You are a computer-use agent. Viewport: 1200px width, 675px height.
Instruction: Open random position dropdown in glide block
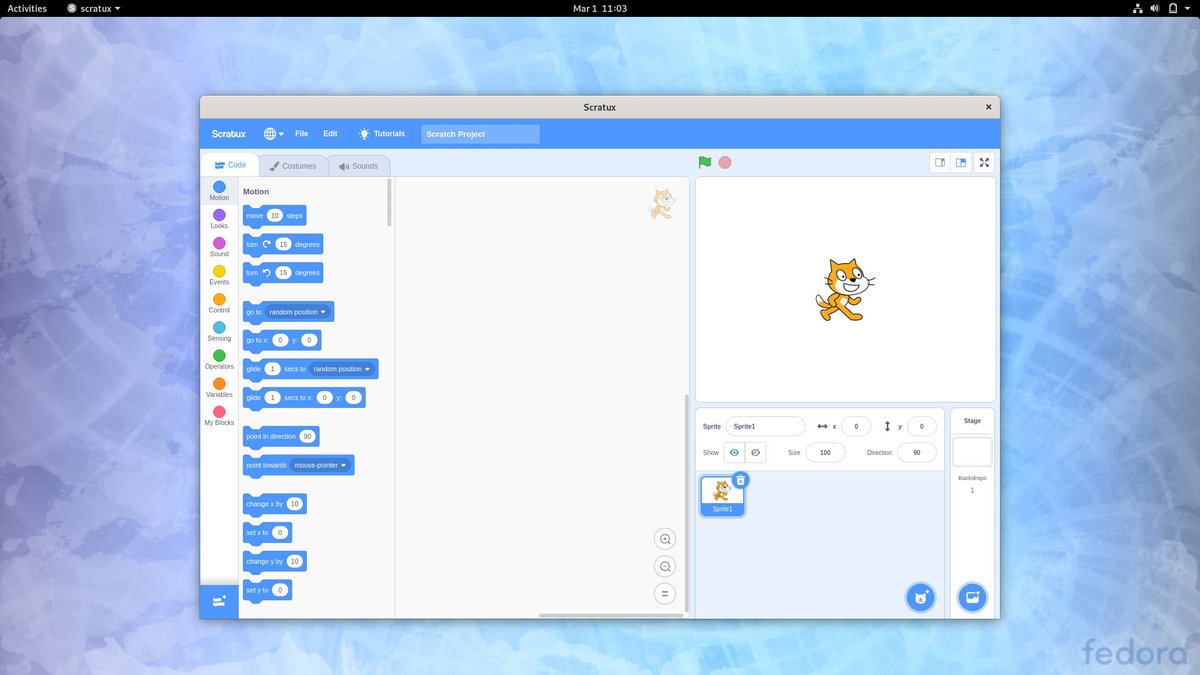pyautogui.click(x=342, y=369)
